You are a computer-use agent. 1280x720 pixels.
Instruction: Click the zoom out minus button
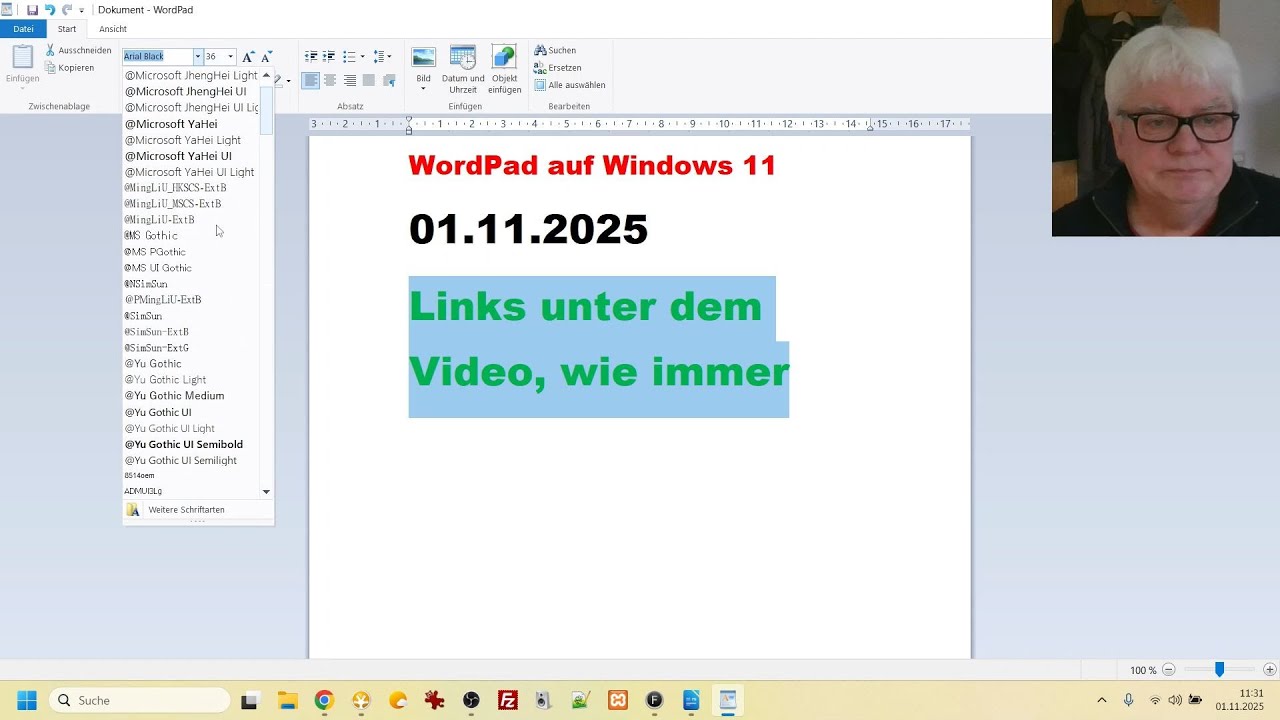pos(1168,670)
